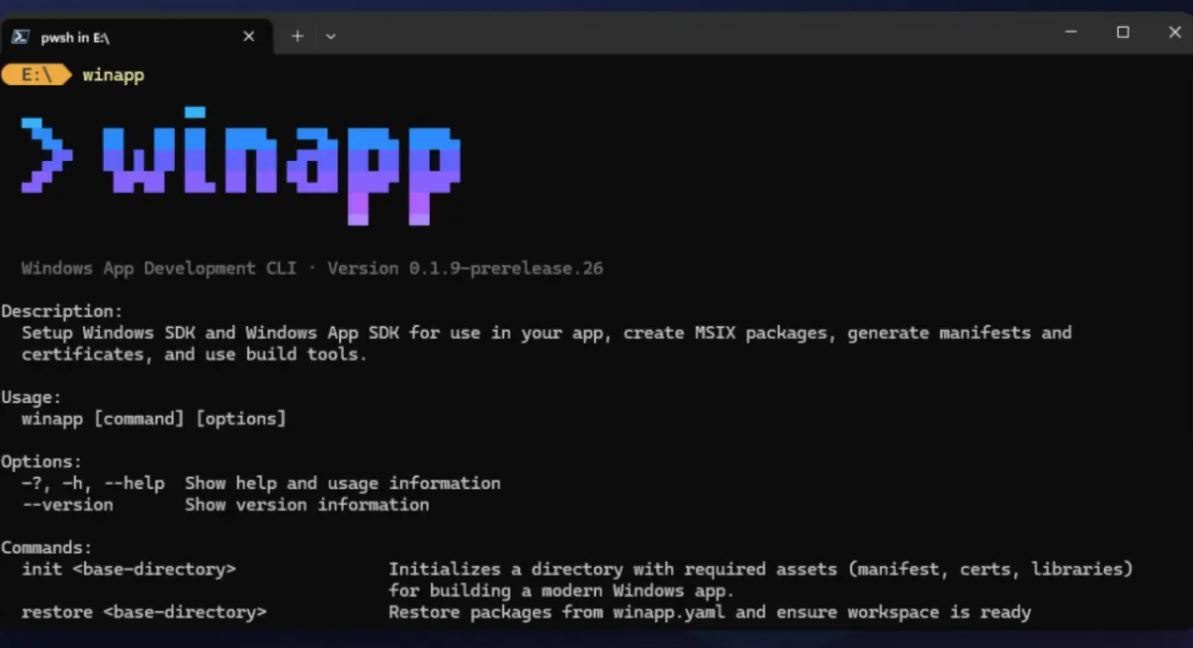
Task: Click 'Setup Windows SDK and Windows App SDK' line
Action: coord(546,333)
